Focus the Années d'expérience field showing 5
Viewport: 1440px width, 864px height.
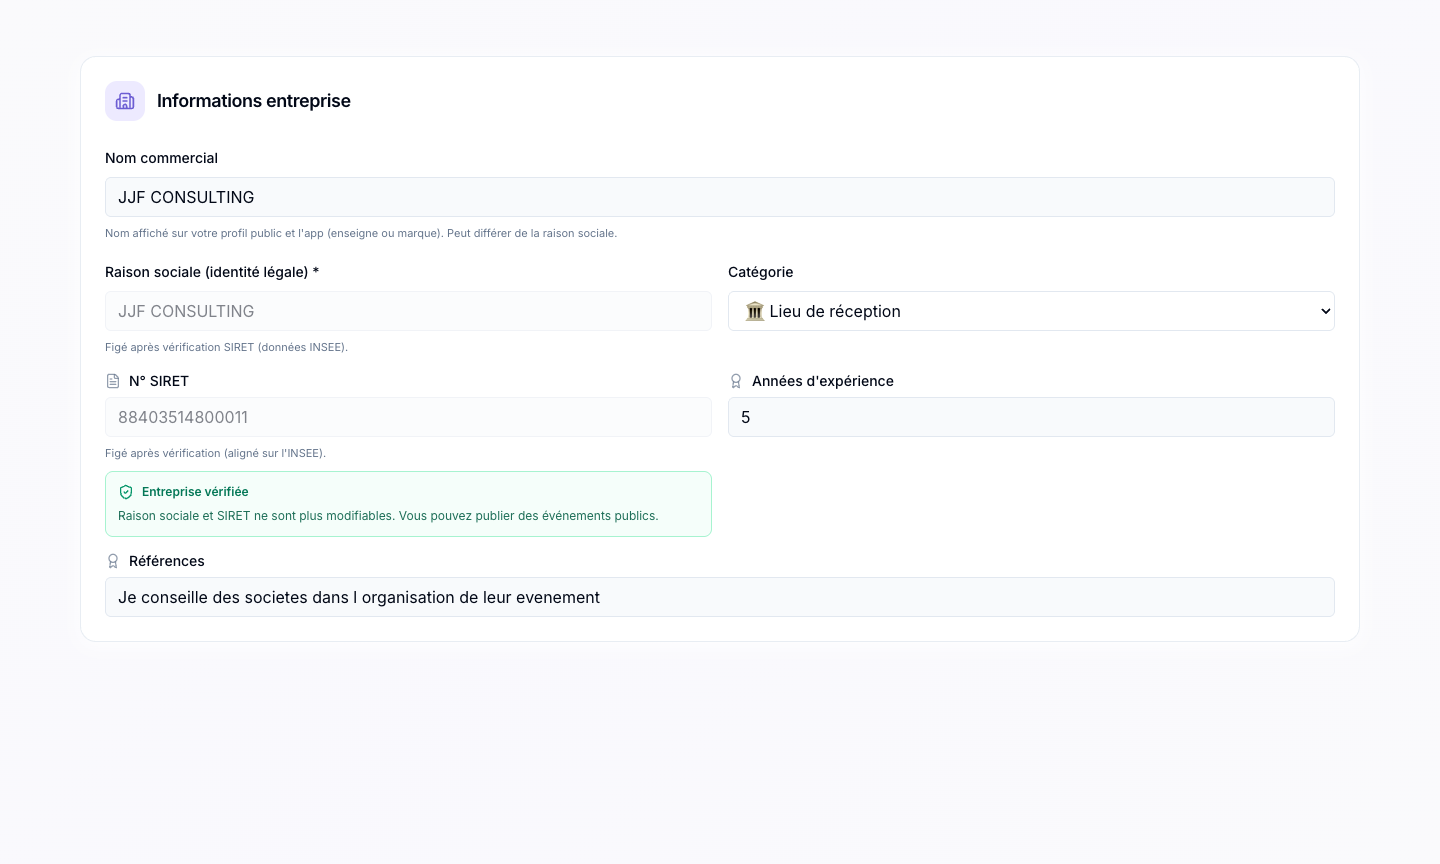pos(1031,417)
